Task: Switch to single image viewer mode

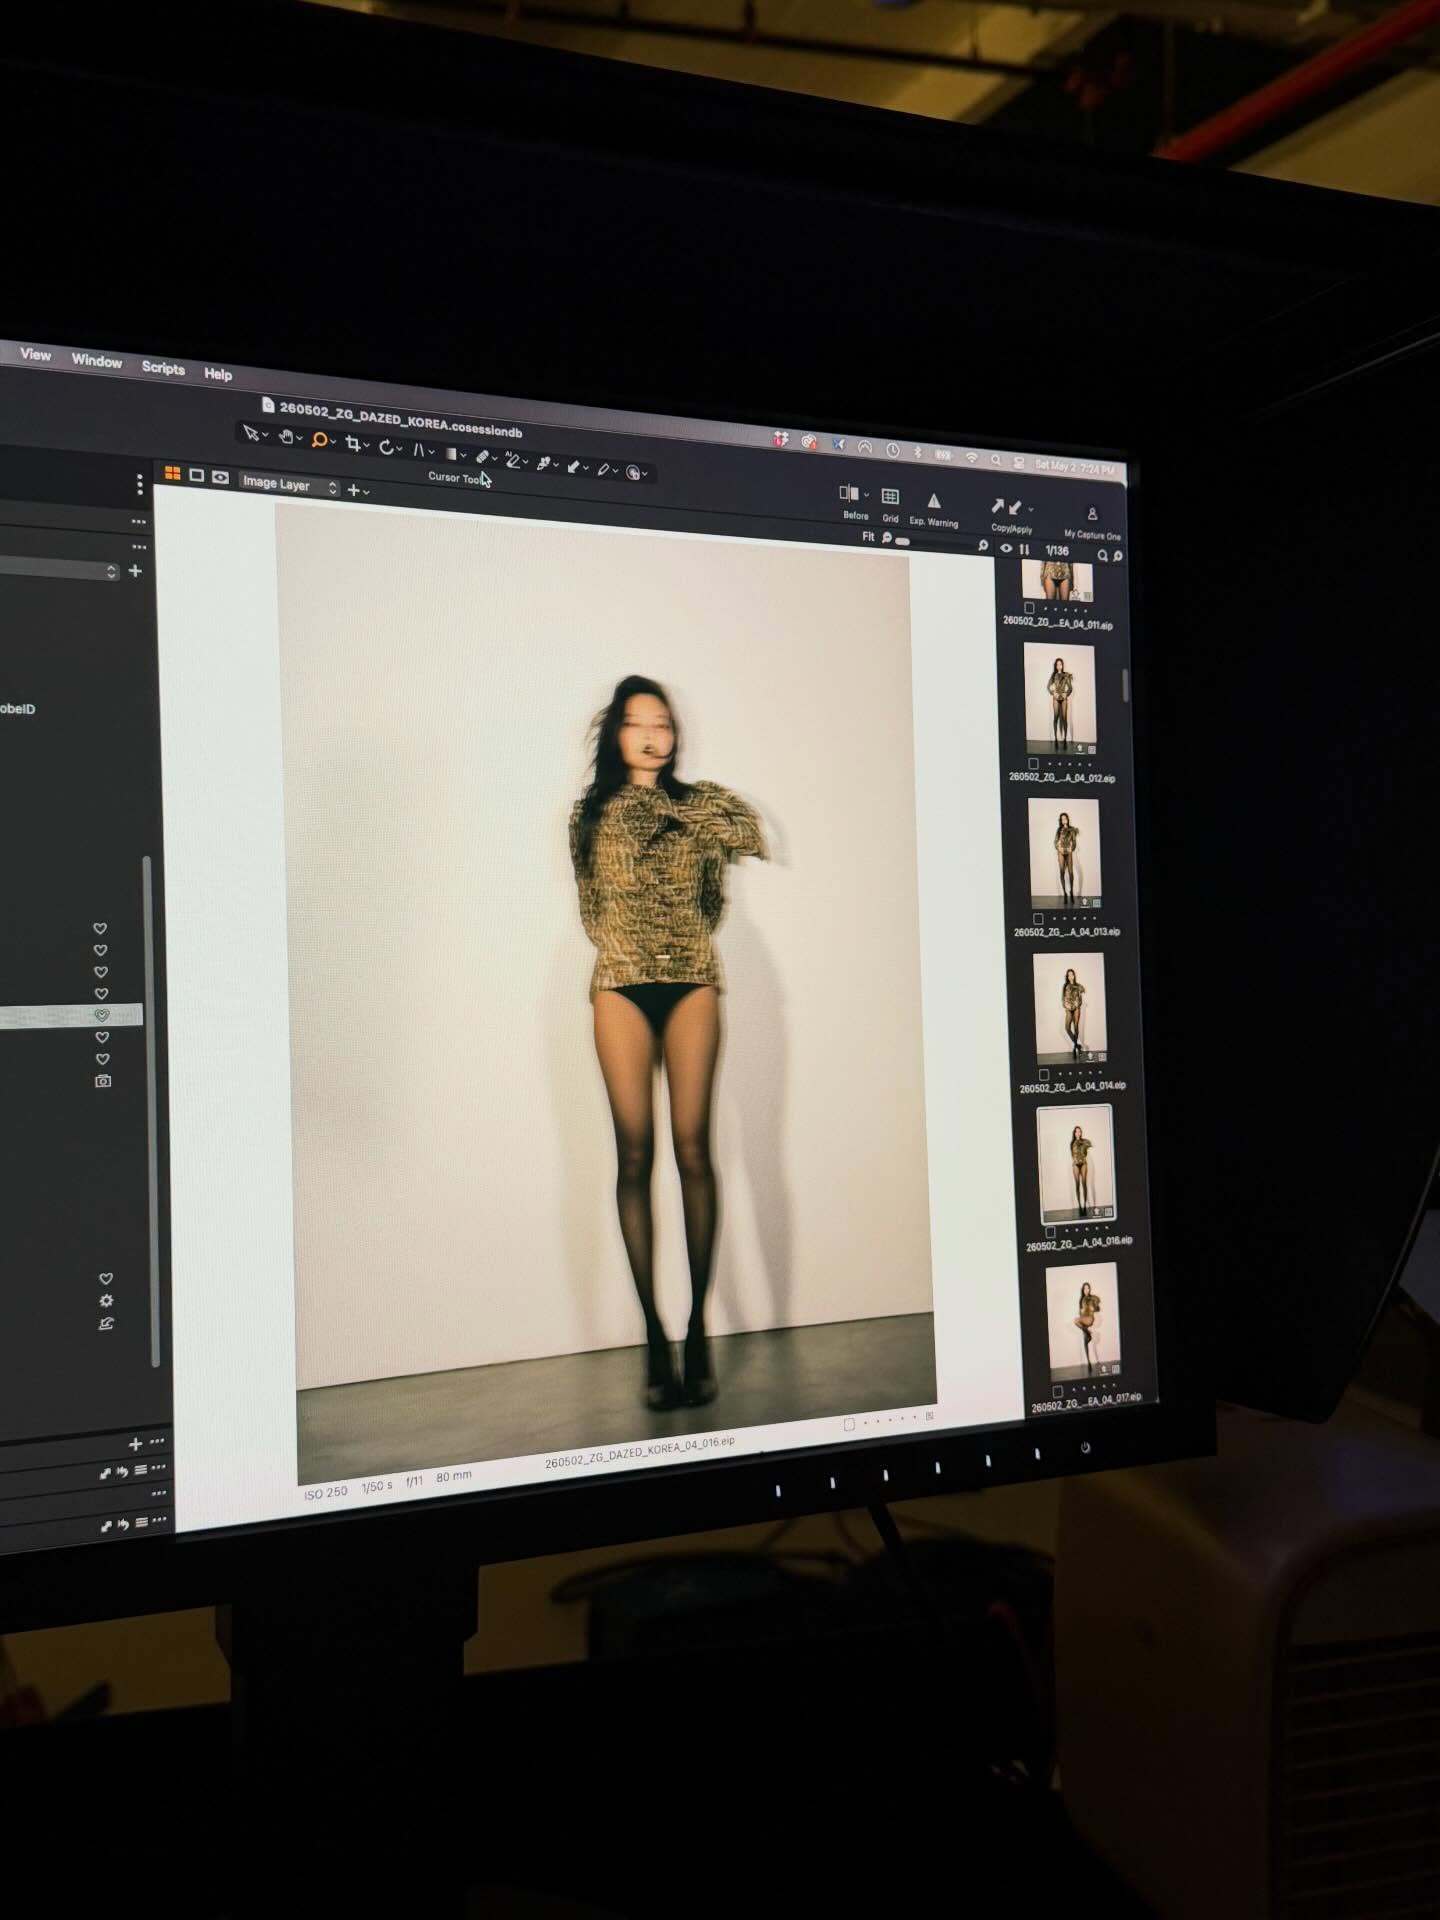Action: click(197, 475)
